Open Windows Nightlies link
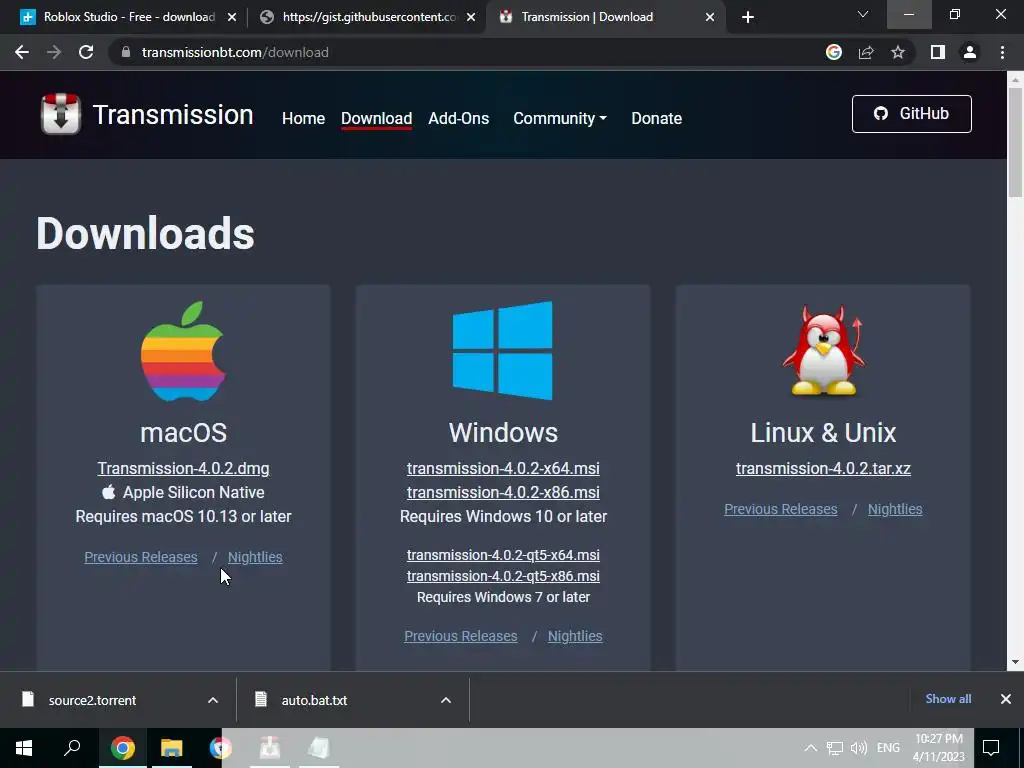The height and width of the screenshot is (768, 1024). [x=575, y=636]
